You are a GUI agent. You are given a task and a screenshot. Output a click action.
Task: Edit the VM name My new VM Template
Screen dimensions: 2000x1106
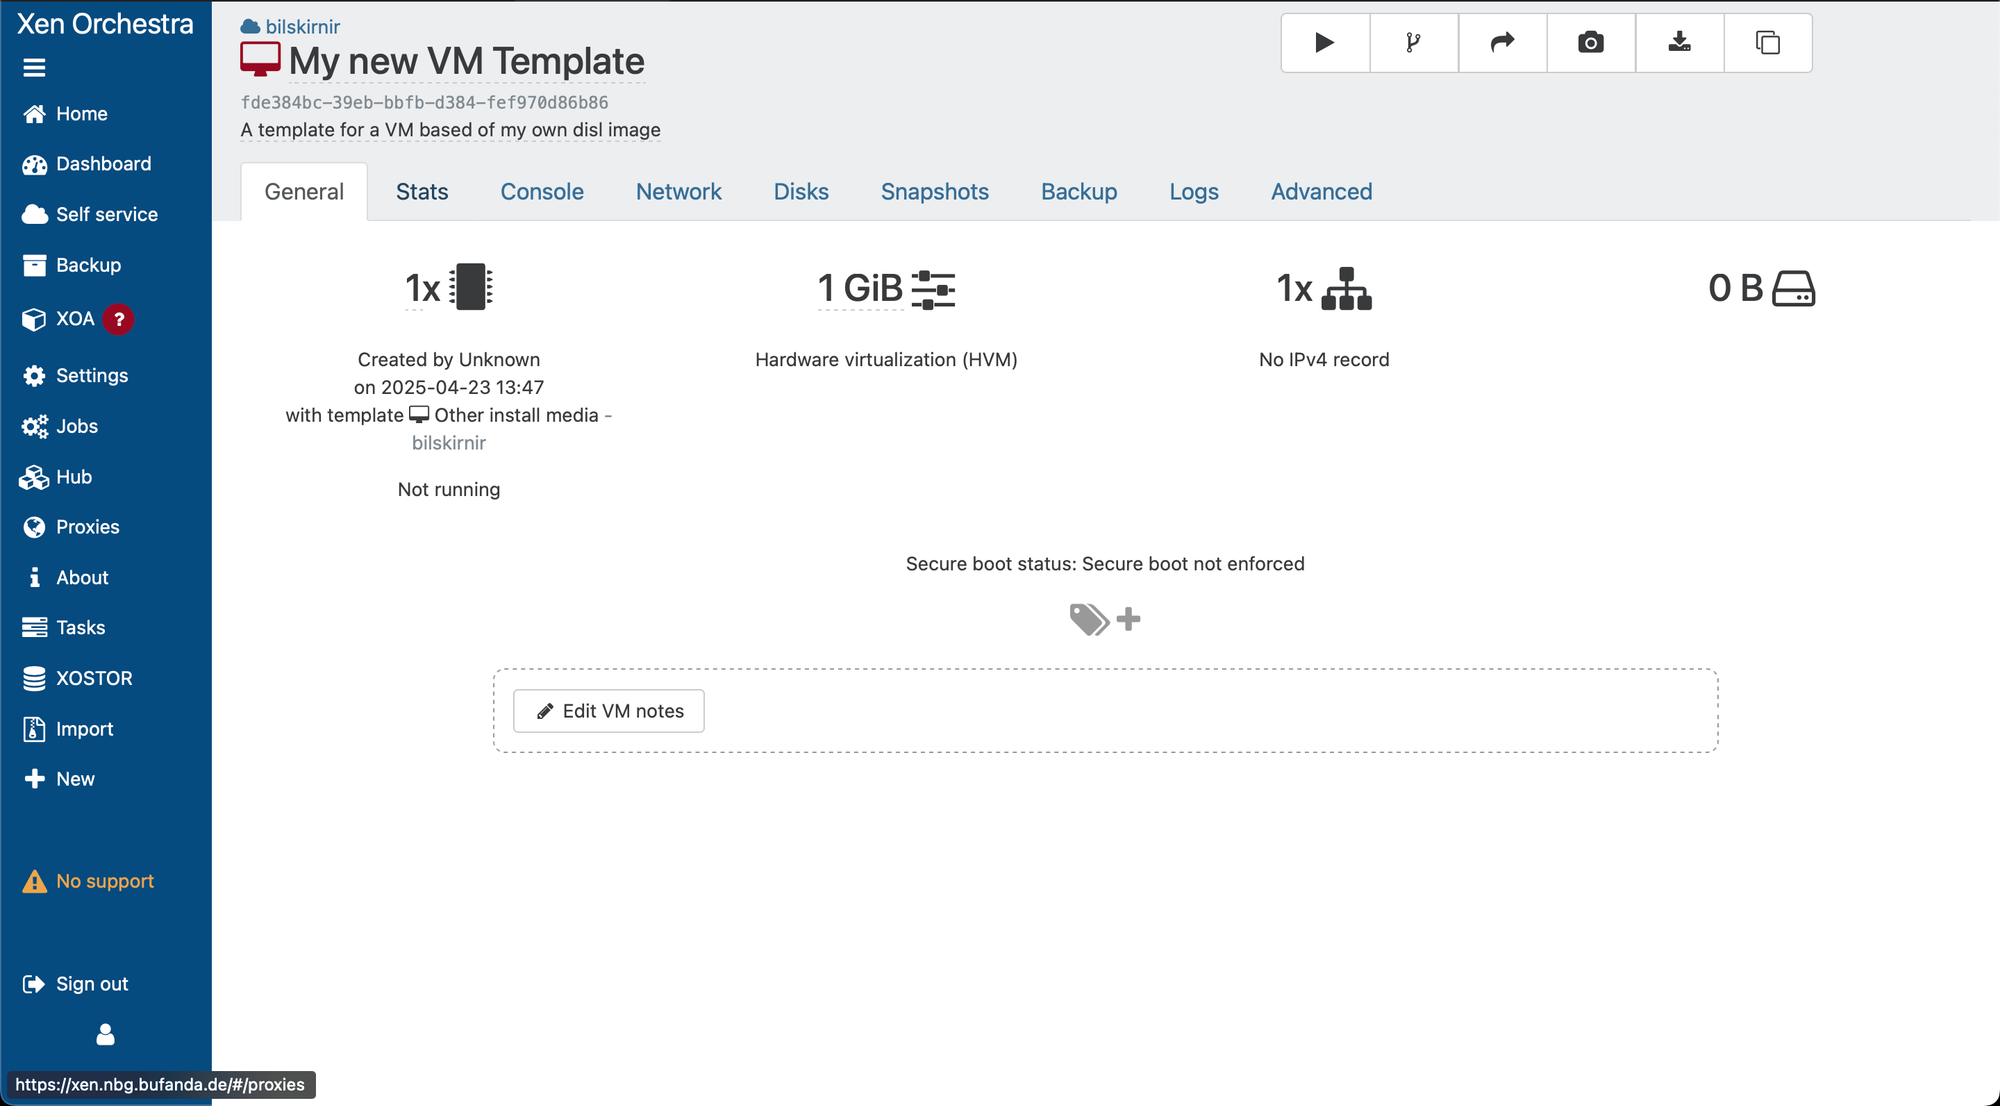466,61
